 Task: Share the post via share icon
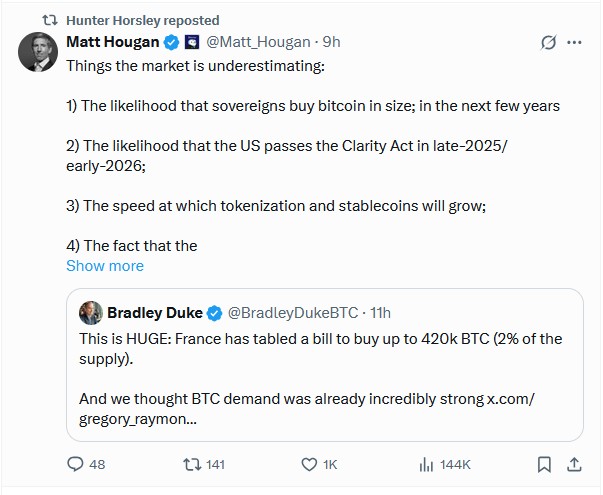[574, 464]
